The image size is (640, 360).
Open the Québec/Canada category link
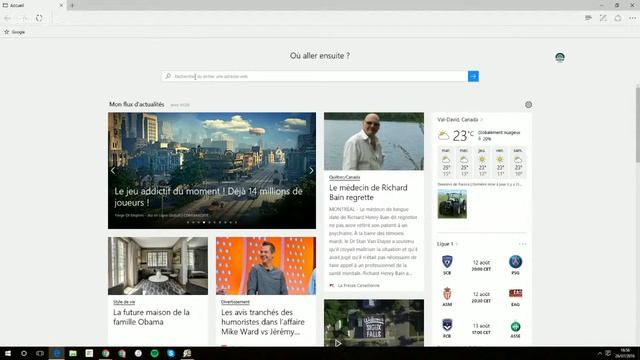point(344,177)
